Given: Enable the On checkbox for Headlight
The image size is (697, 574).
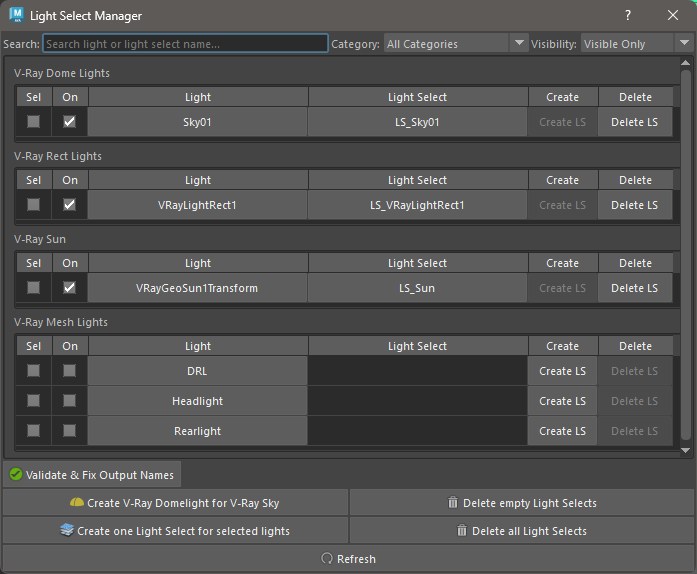Looking at the screenshot, I should click(69, 401).
